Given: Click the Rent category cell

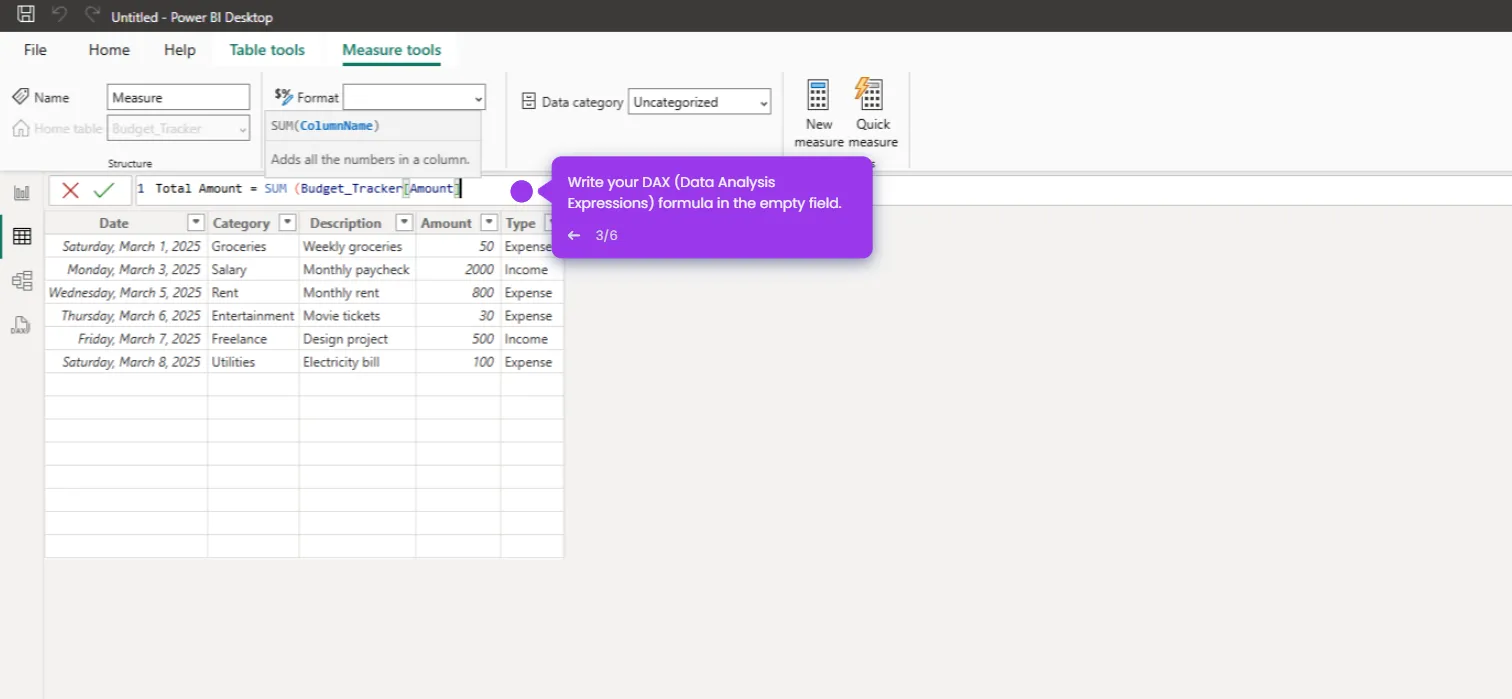Looking at the screenshot, I should tap(253, 292).
